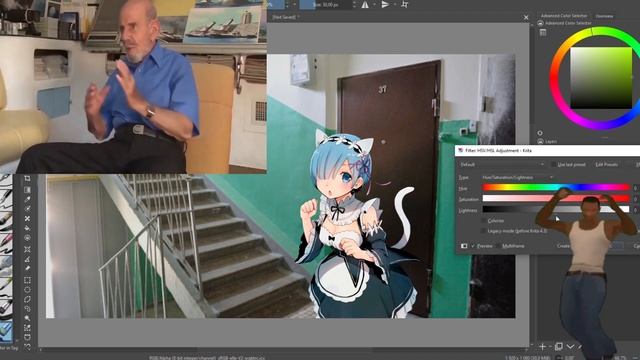Open the Type Hue/Saturation/Lightness dropdown
Screen dimensions: 640x360
tap(518, 178)
